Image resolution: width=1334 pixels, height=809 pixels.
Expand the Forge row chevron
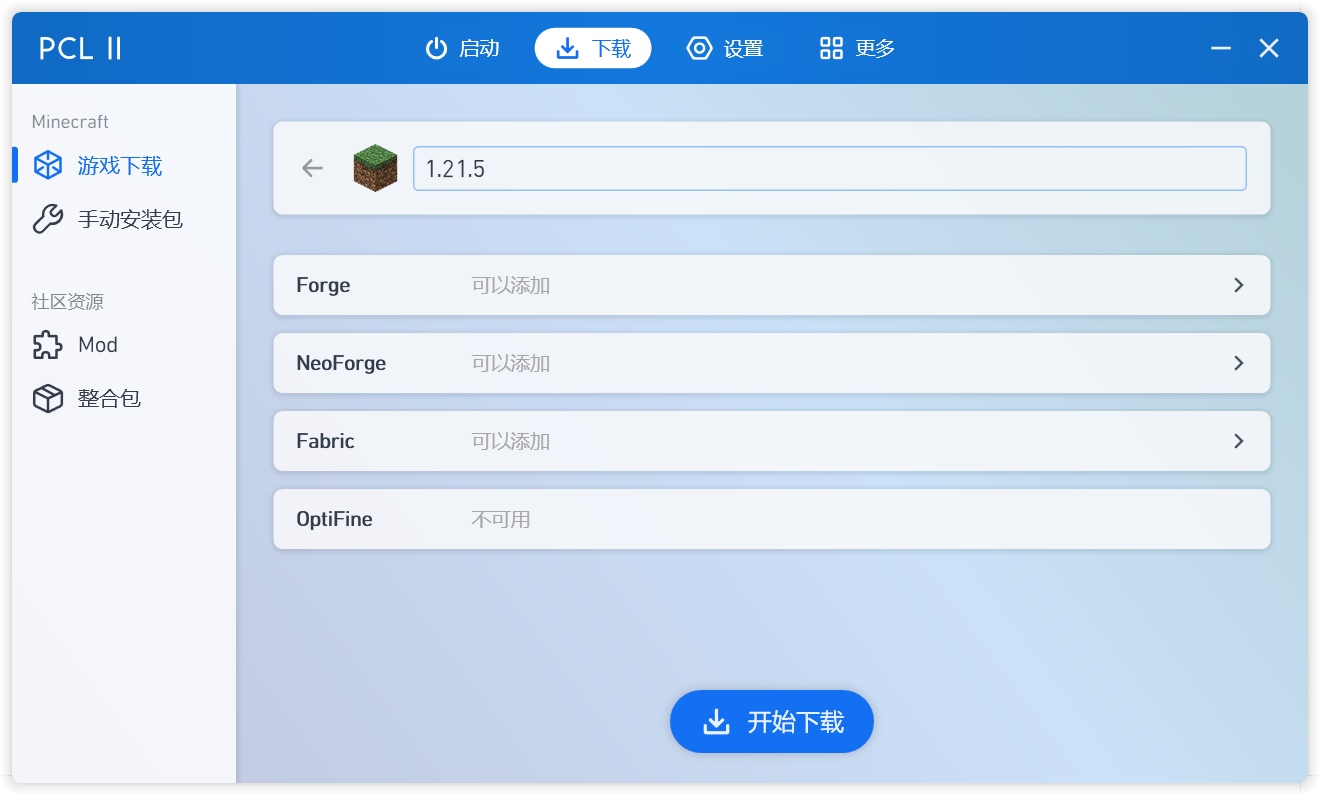1239,285
